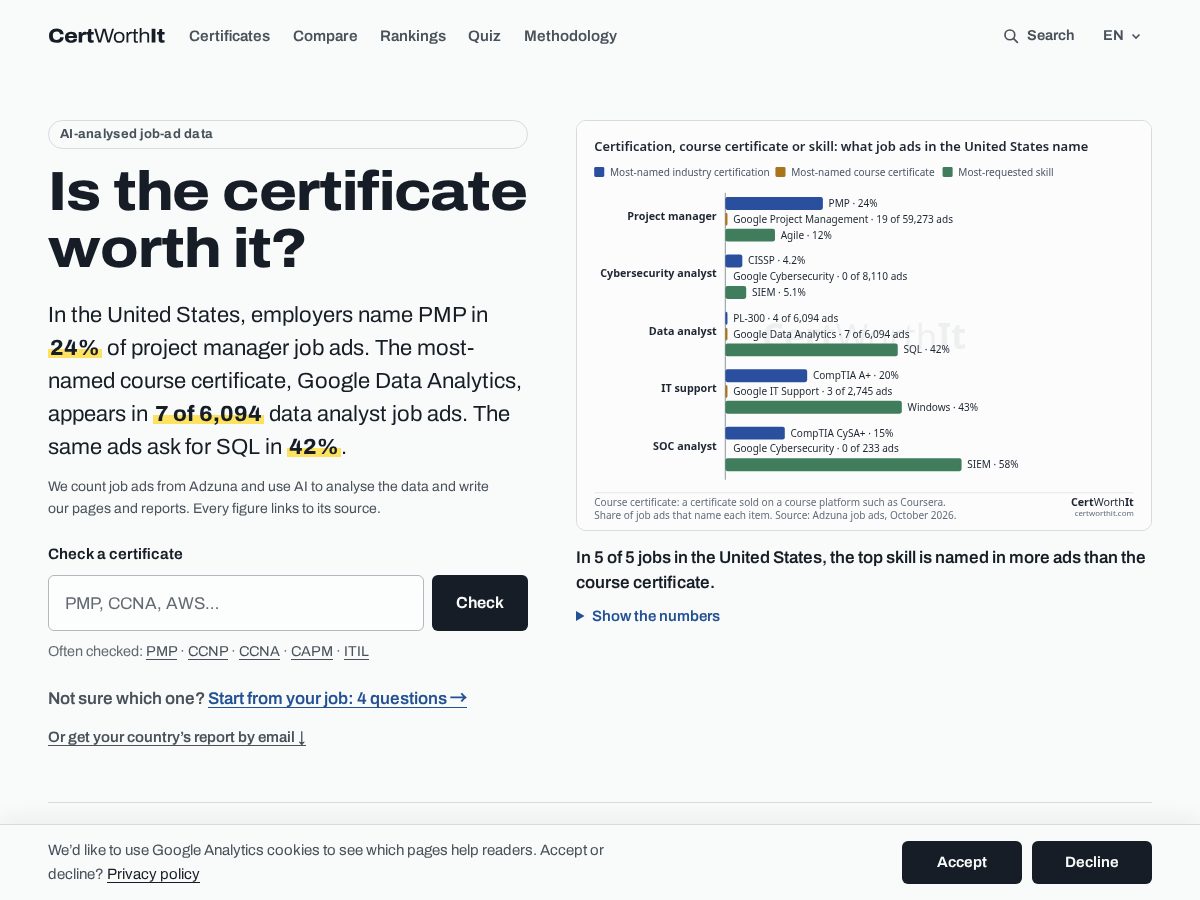Accept Google Analytics cookies
Image resolution: width=1200 pixels, height=900 pixels.
point(962,862)
